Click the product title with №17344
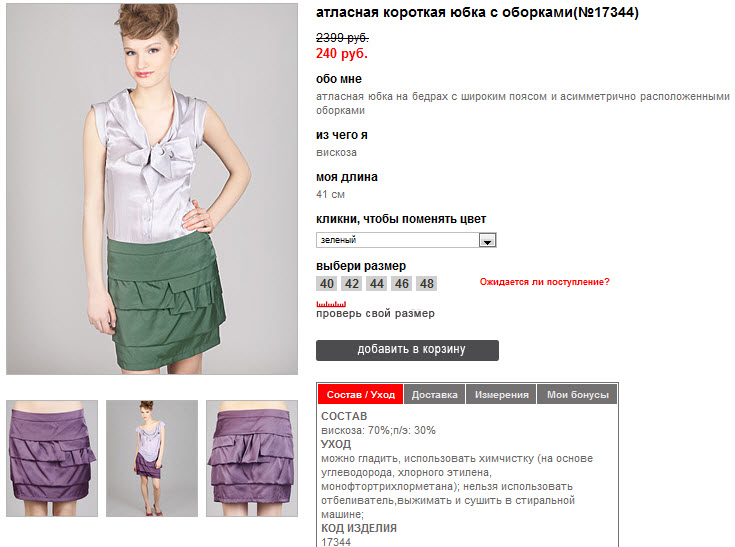 (477, 13)
